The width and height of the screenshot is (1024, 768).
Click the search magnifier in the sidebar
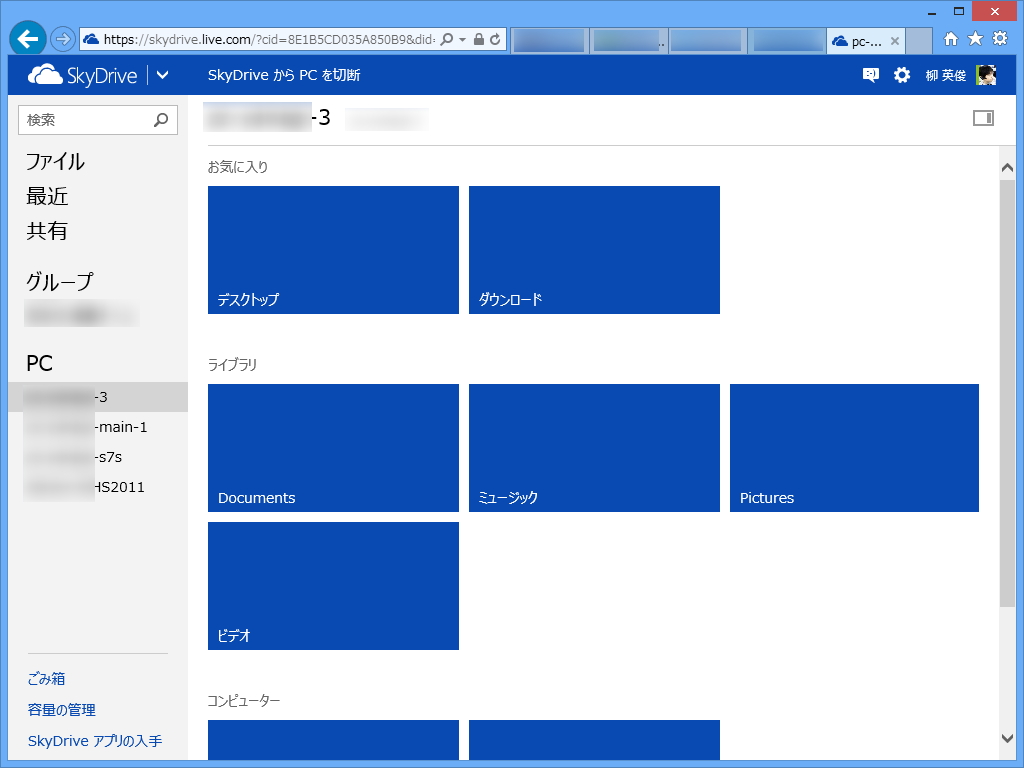click(x=160, y=119)
